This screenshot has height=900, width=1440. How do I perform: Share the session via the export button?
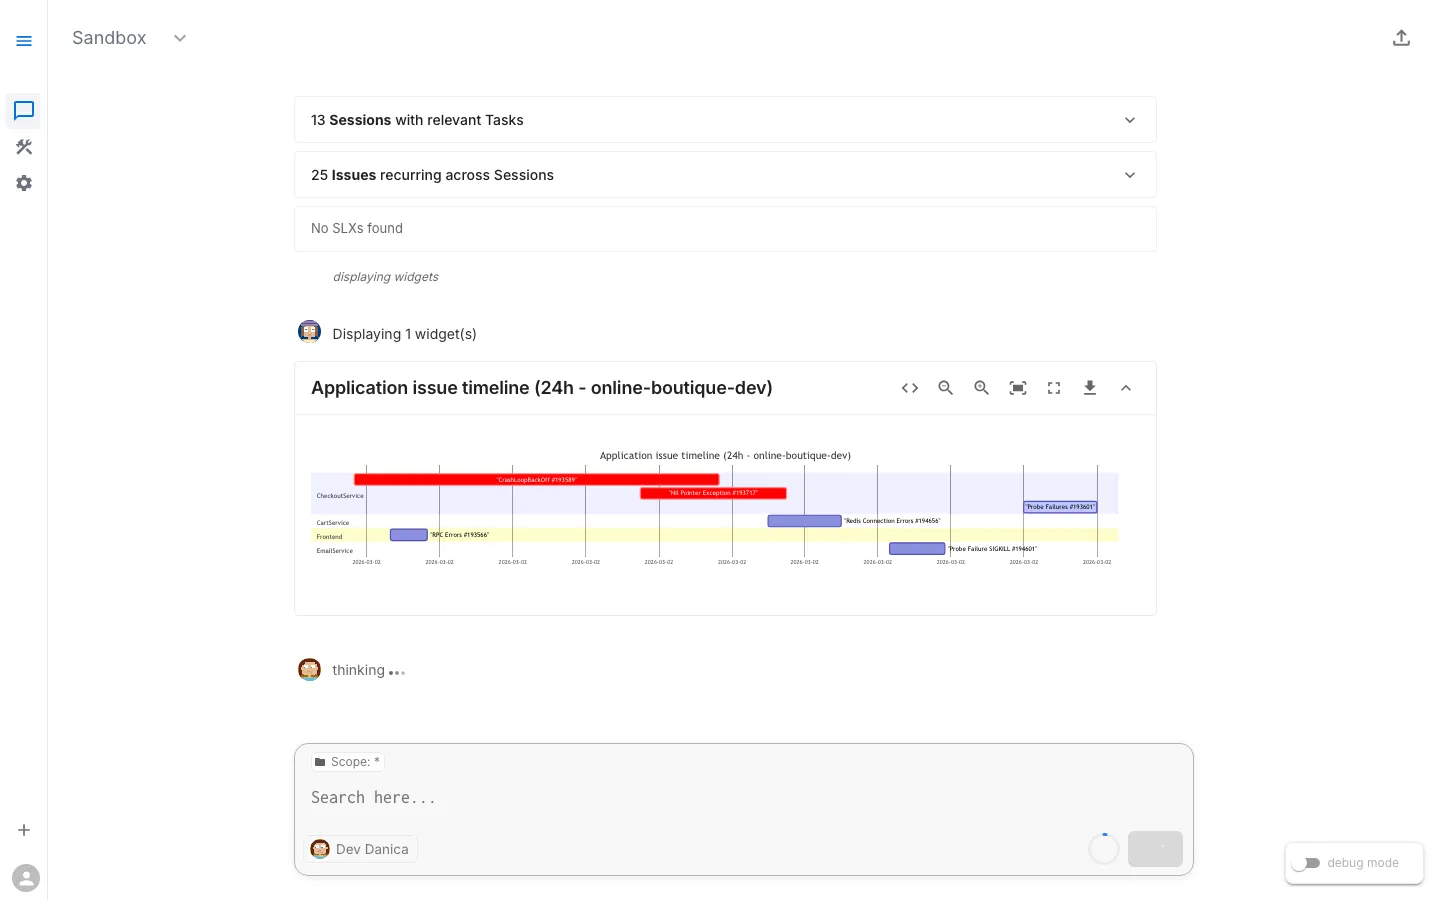click(1401, 37)
